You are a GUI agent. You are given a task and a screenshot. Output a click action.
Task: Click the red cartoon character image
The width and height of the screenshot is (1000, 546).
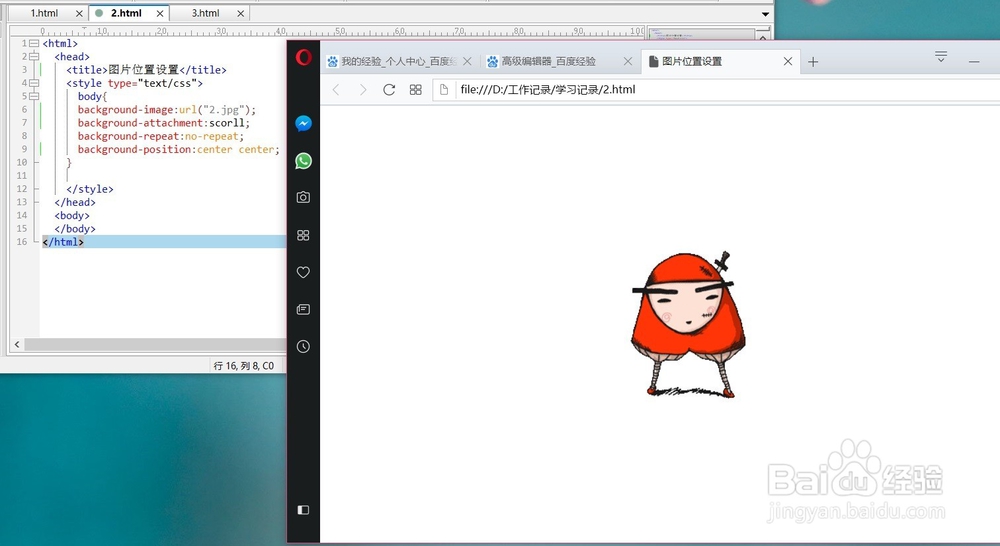[688, 324]
